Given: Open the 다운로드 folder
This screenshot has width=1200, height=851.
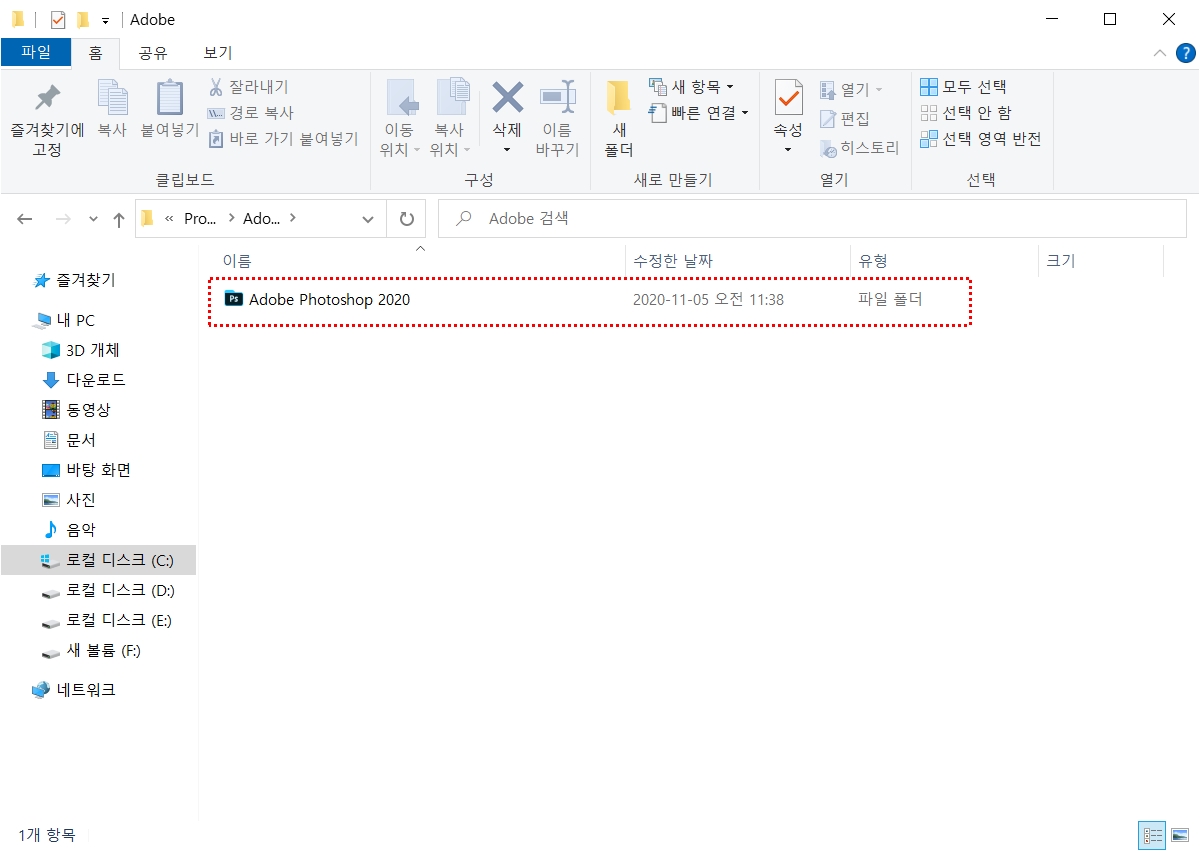Looking at the screenshot, I should pyautogui.click(x=83, y=380).
